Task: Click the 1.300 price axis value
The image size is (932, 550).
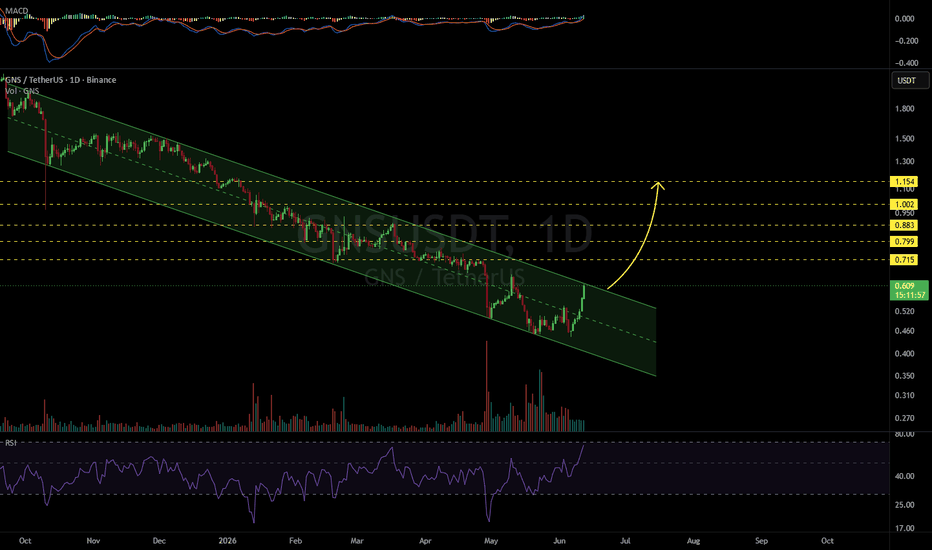Action: click(905, 161)
